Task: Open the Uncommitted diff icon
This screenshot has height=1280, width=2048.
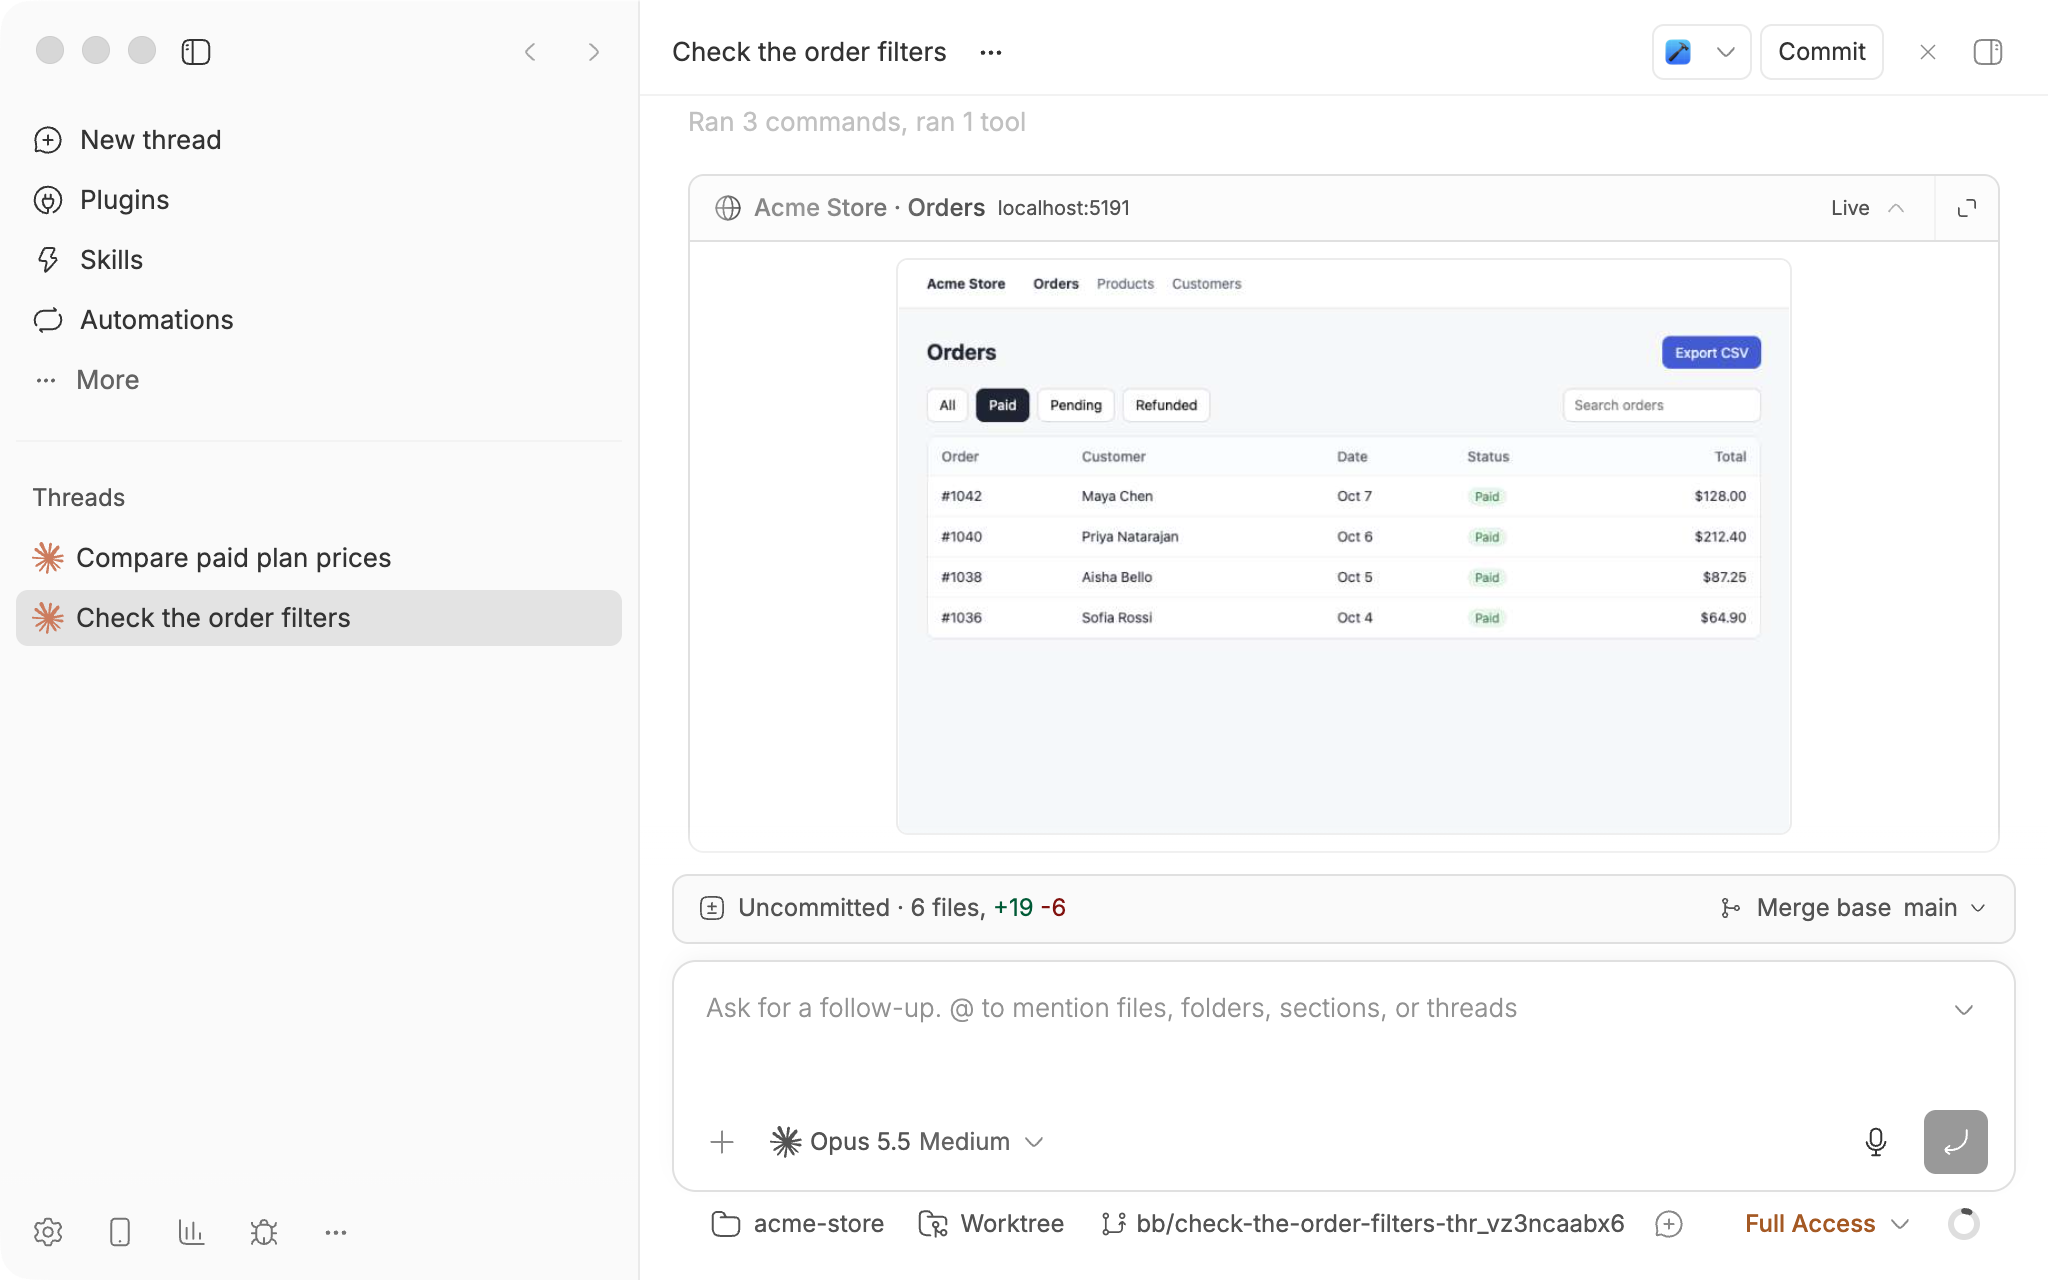Action: tap(712, 908)
